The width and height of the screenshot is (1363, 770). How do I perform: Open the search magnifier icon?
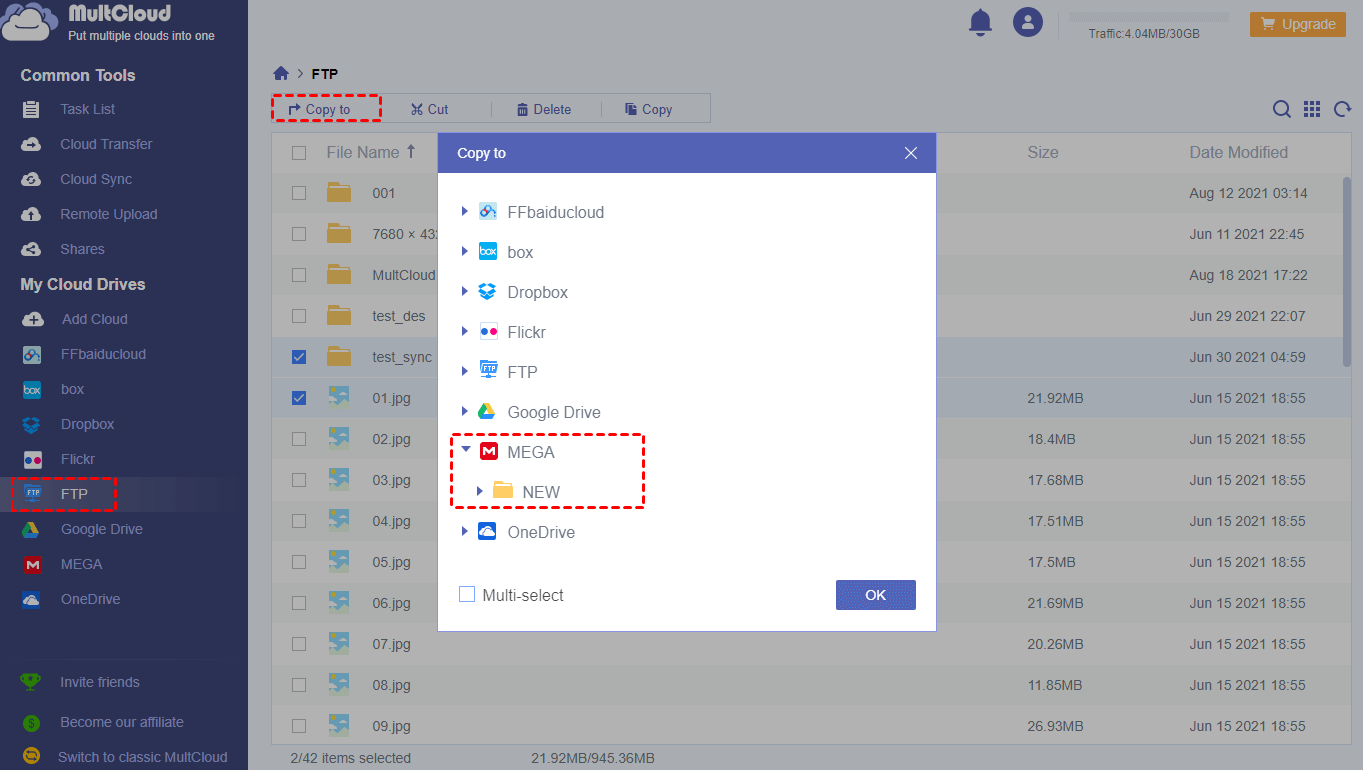pos(1281,109)
